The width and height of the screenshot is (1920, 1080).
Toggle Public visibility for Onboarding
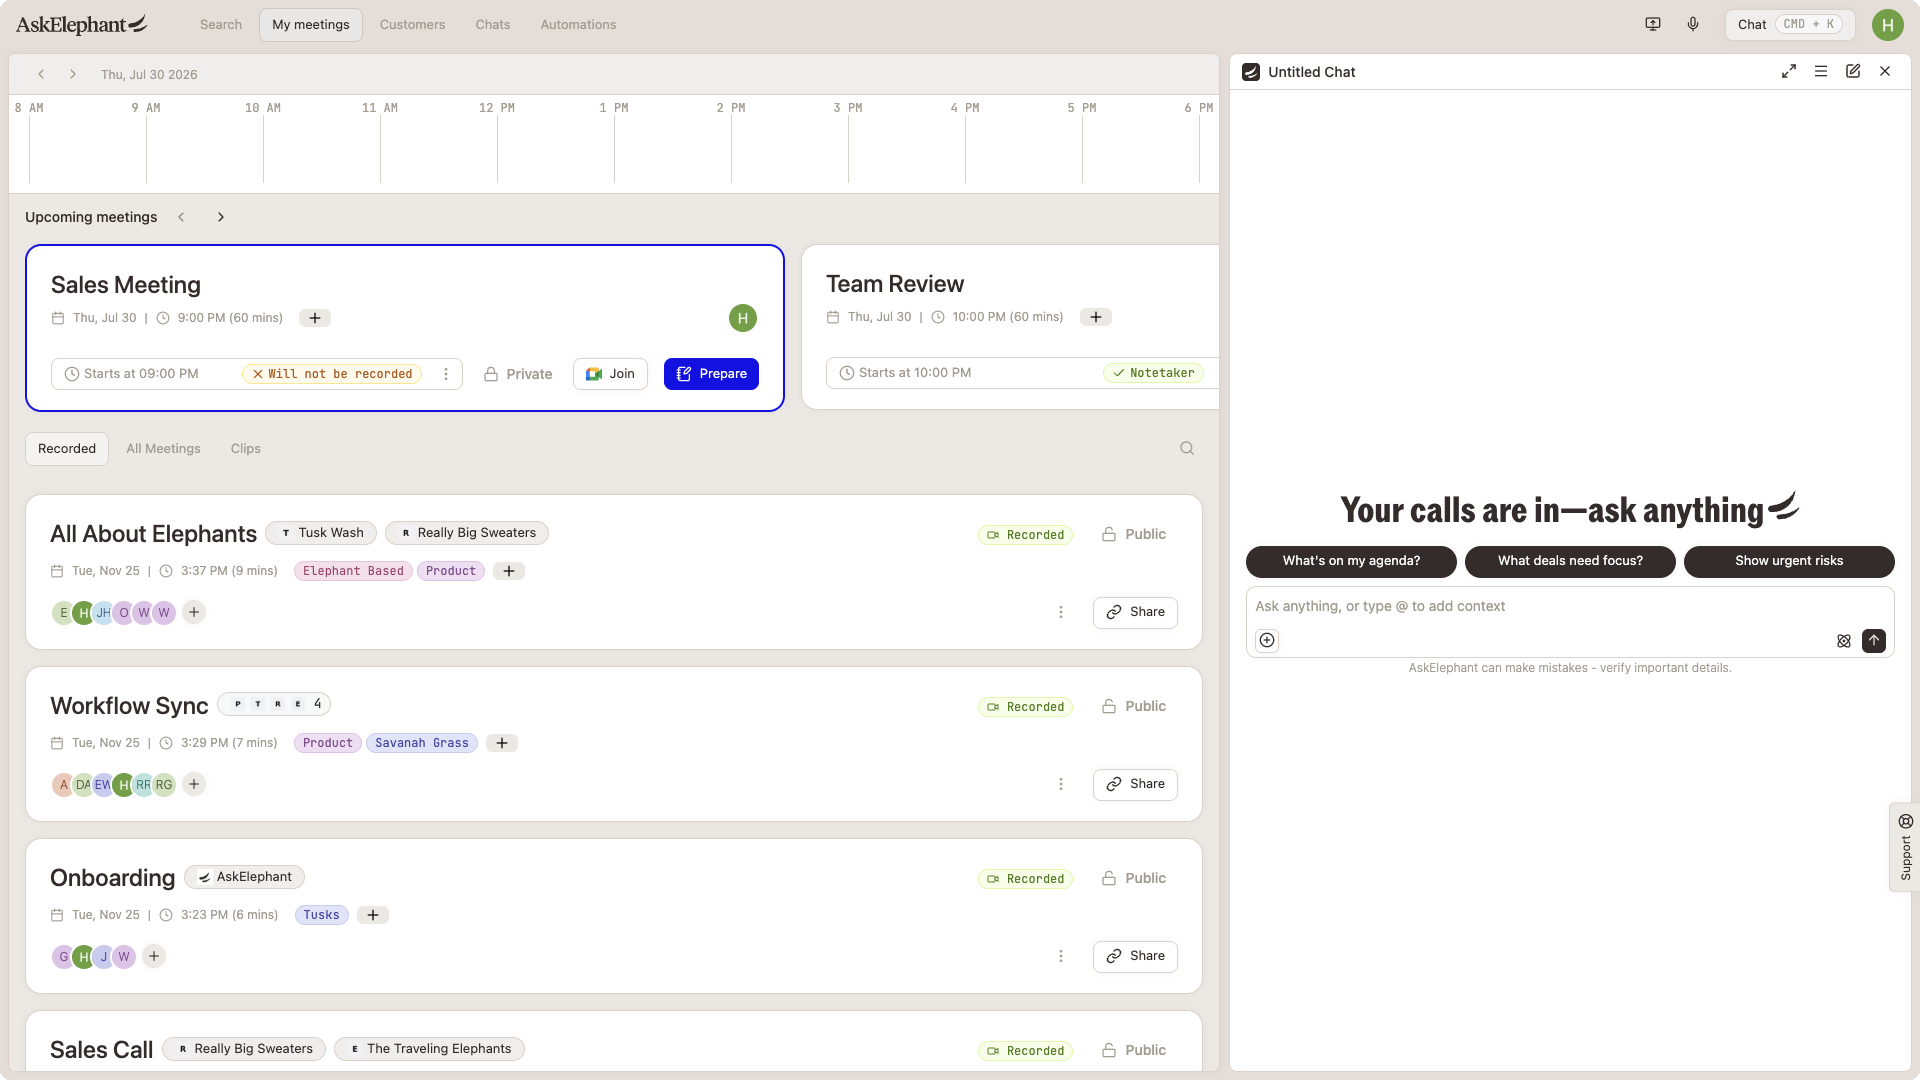tap(1134, 878)
